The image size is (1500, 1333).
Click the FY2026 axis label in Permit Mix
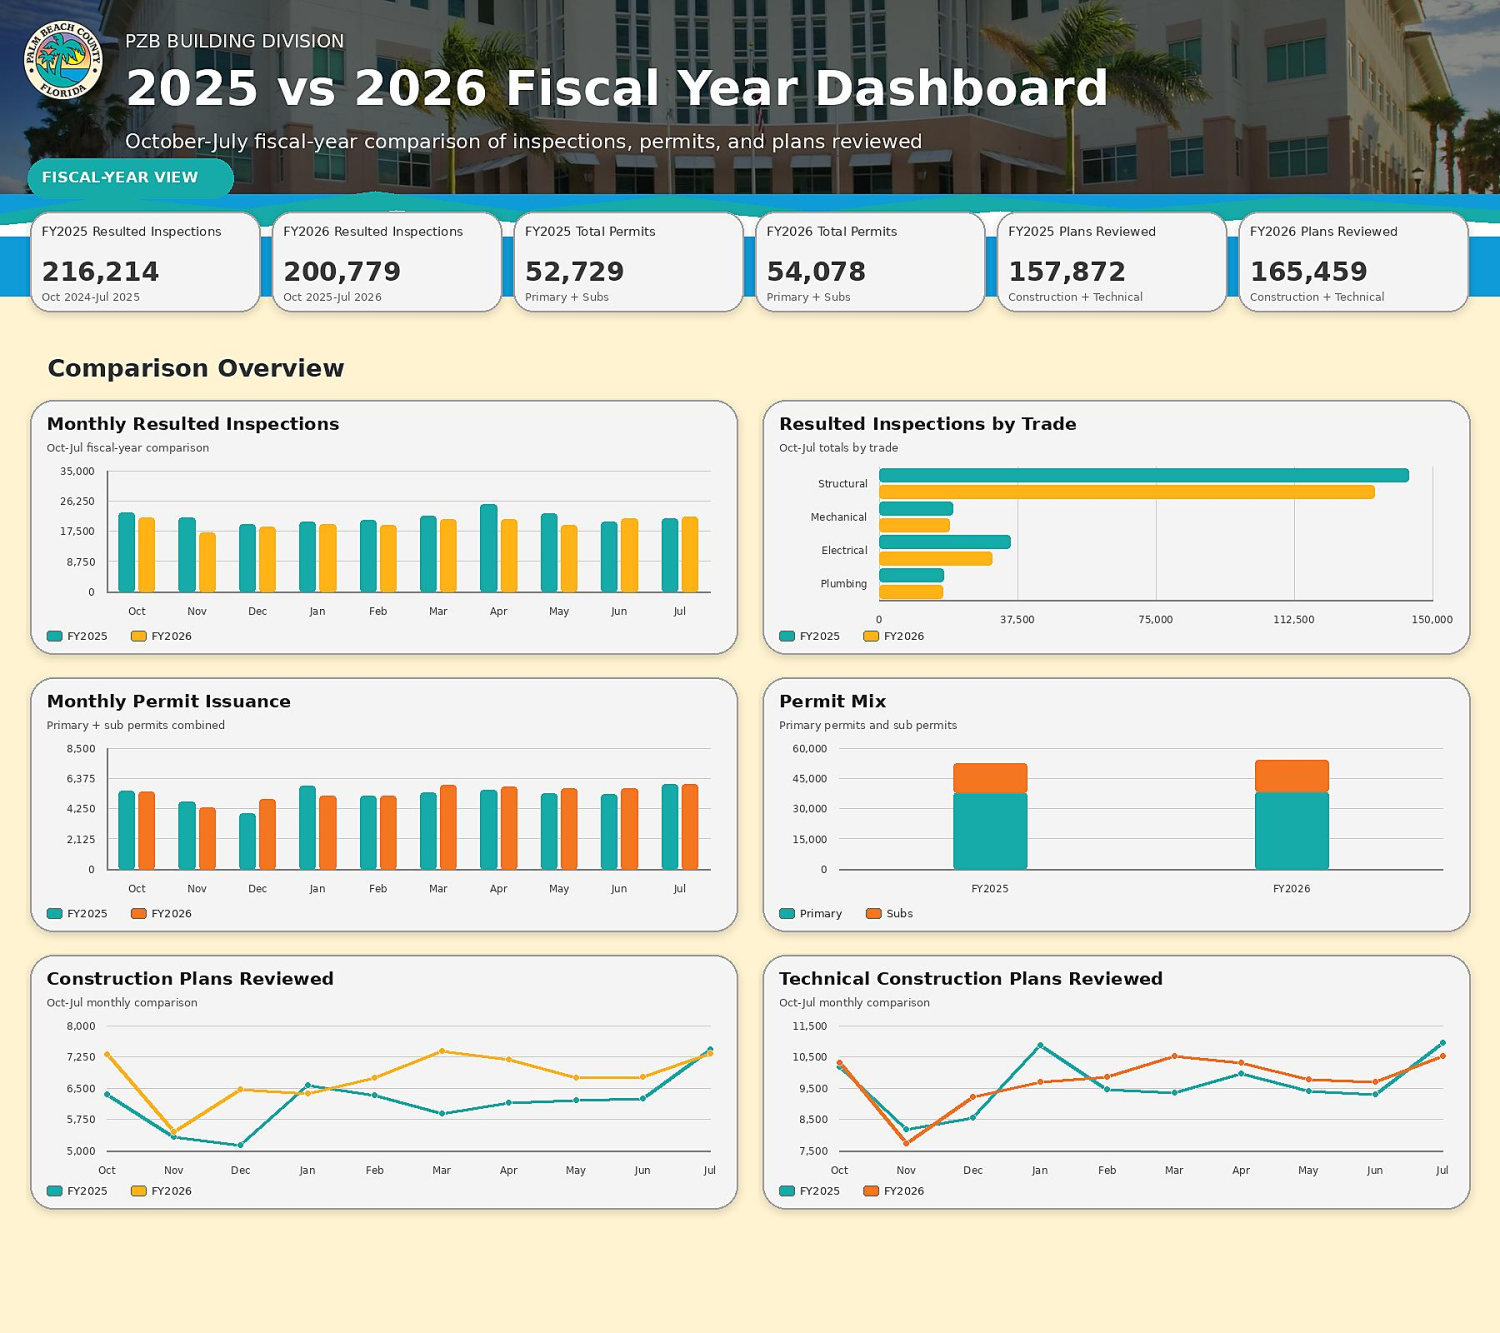[1292, 889]
